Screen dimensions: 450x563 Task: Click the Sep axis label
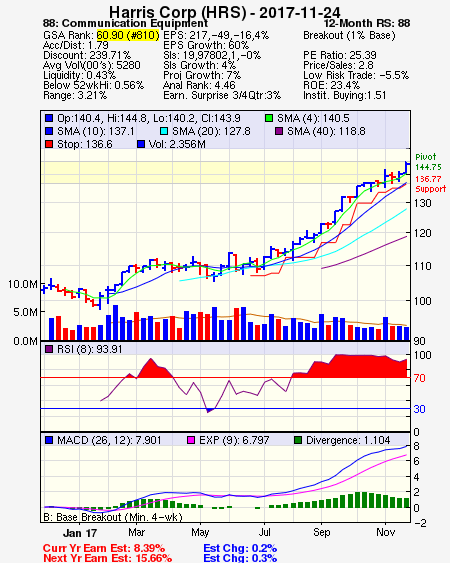pyautogui.click(x=321, y=532)
